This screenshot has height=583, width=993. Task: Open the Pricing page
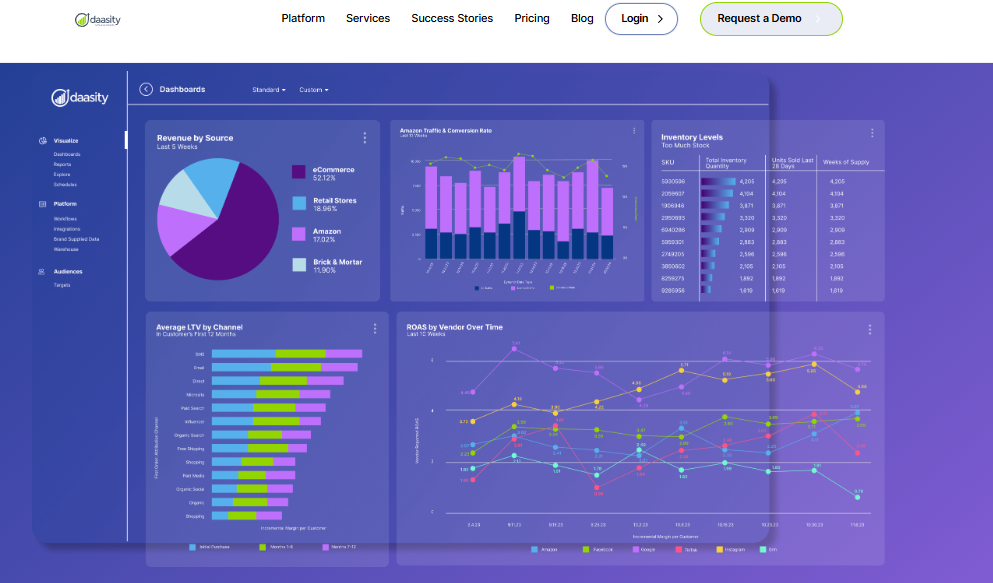tap(531, 18)
